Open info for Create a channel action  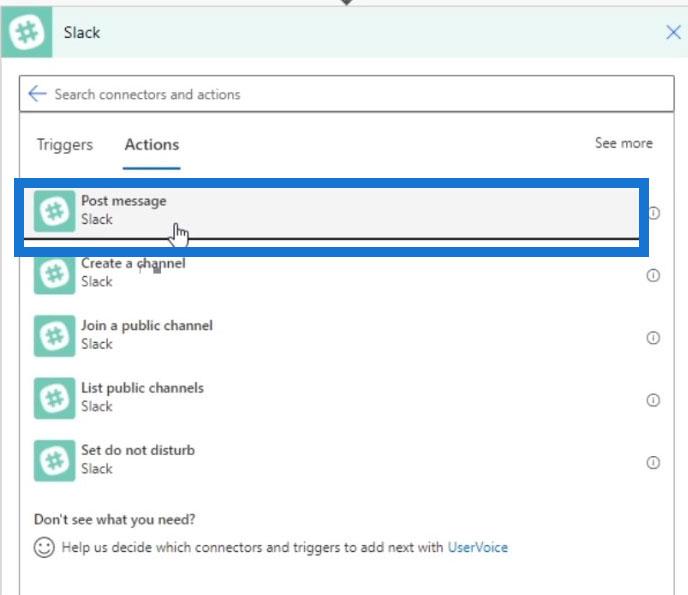(x=653, y=275)
